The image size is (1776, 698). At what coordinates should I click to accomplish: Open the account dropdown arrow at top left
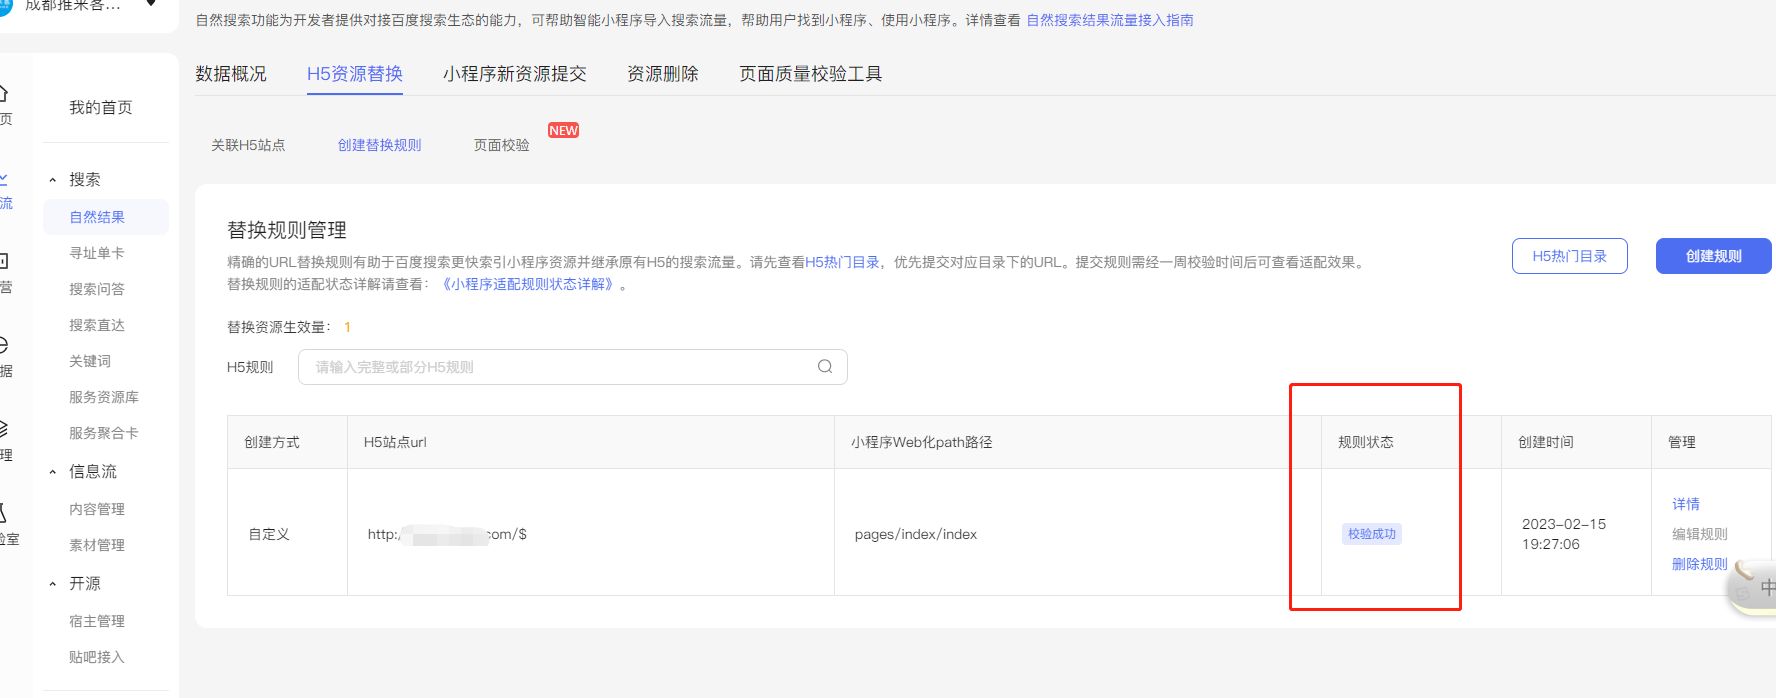click(151, 5)
